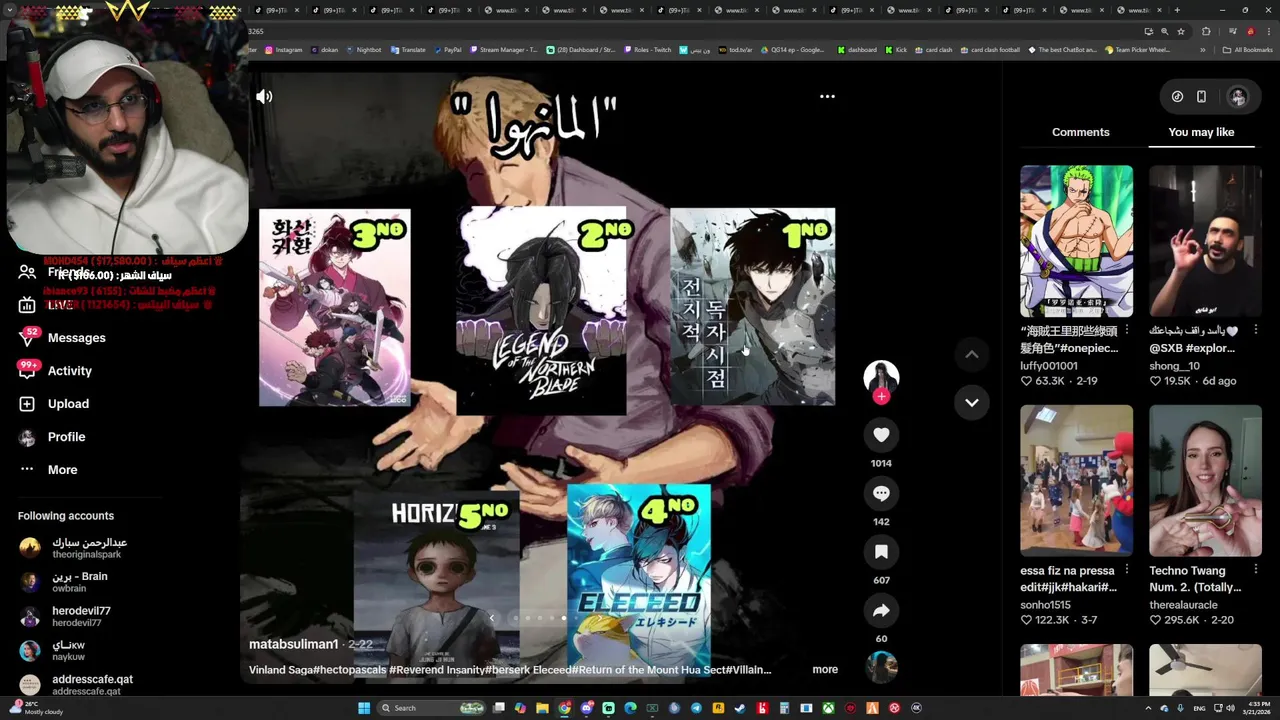
Task: Click the phone app icon at the top right
Action: coord(1201,97)
